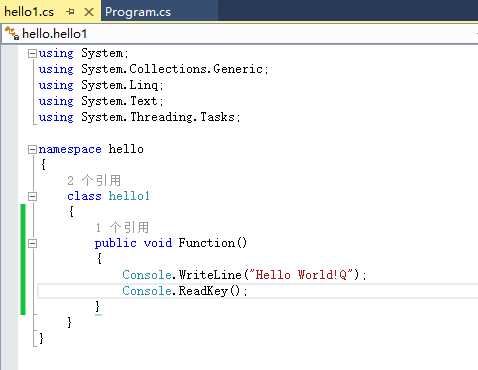Viewport: 478px width, 370px height.
Task: Click the 'public' keyword
Action: coord(115,243)
